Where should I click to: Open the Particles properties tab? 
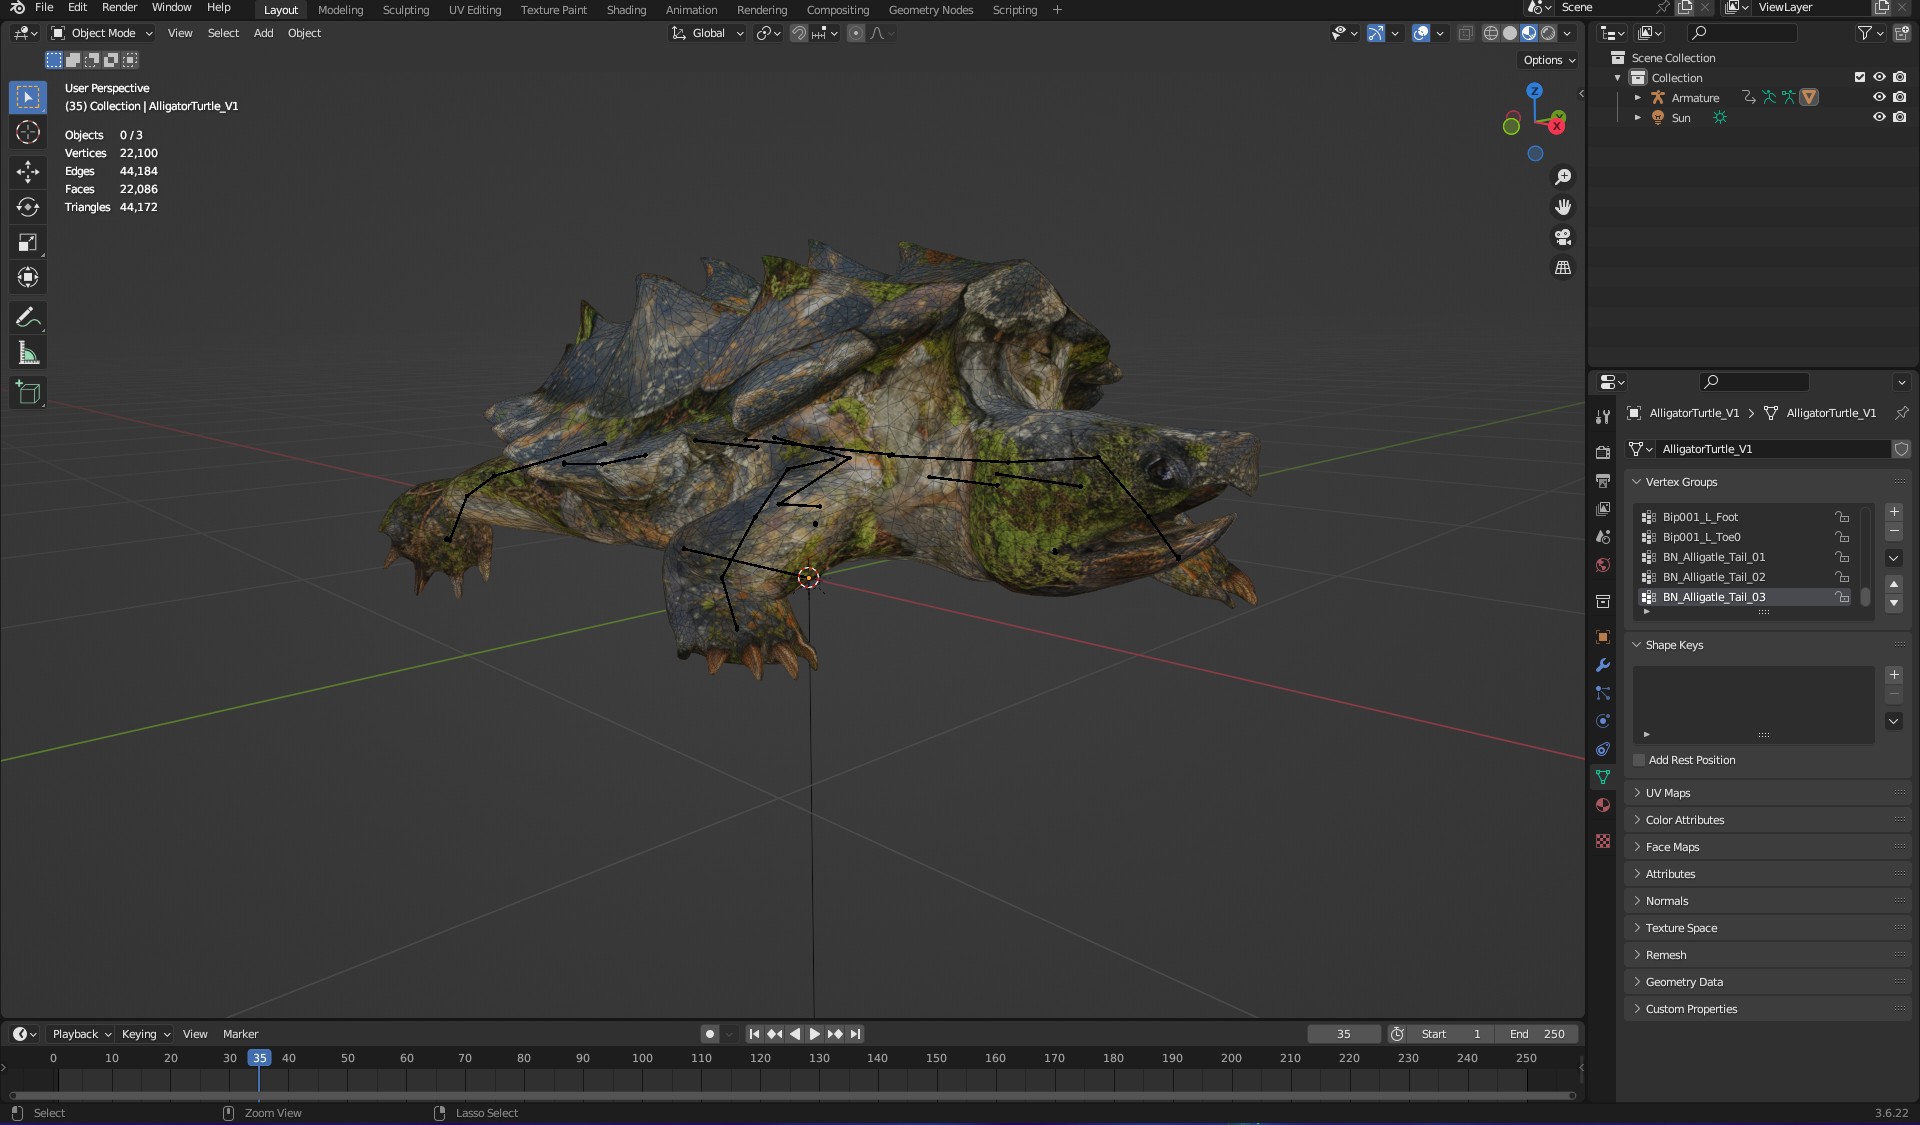coord(1603,693)
